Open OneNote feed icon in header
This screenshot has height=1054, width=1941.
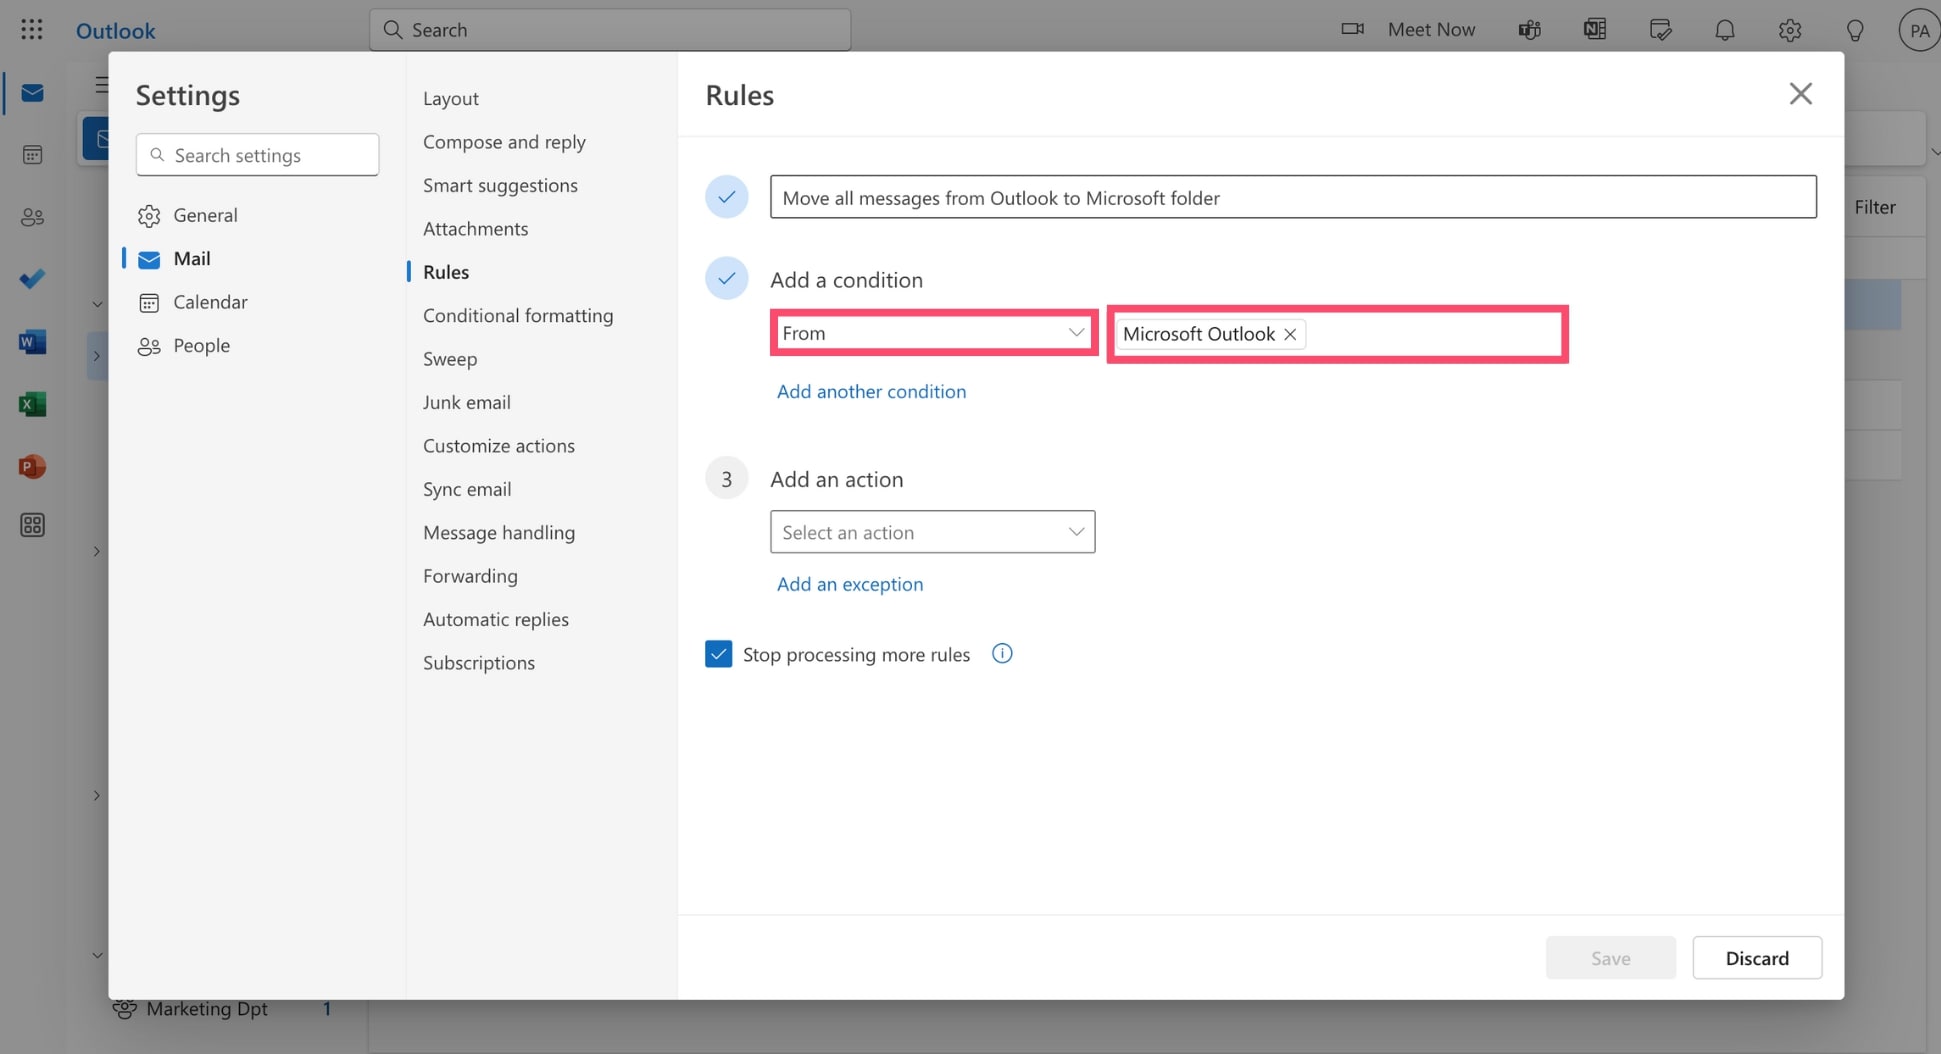click(x=1595, y=30)
